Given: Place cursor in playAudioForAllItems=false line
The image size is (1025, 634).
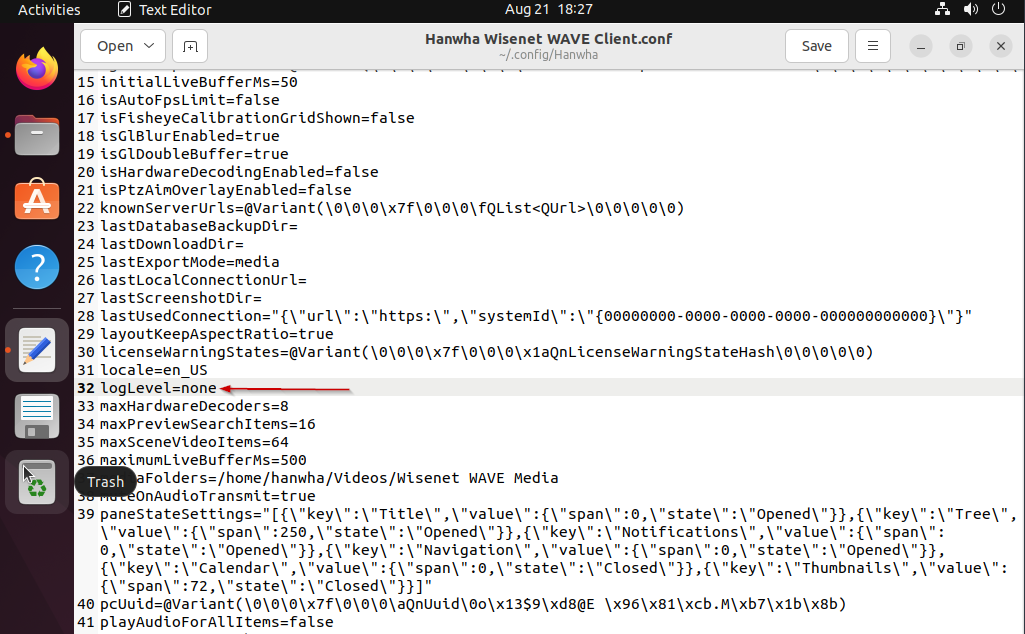Looking at the screenshot, I should pos(216,622).
